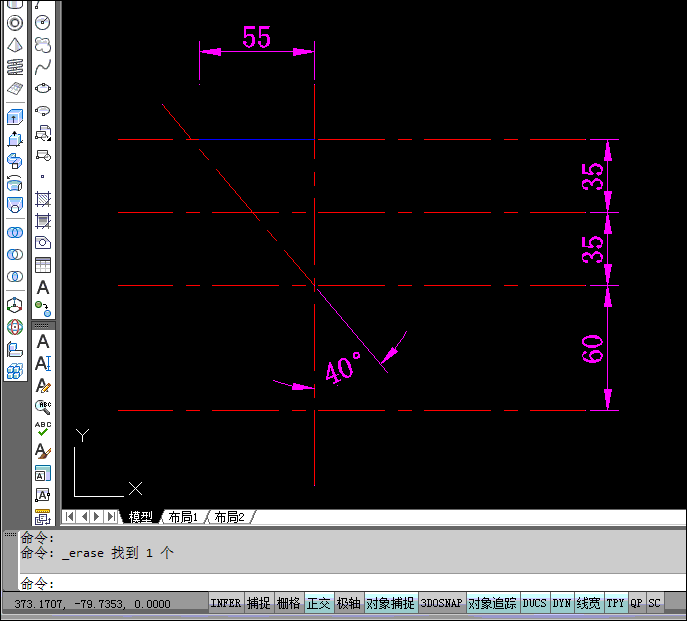
Task: Switch to the 模型 model tab
Action: pos(141,517)
